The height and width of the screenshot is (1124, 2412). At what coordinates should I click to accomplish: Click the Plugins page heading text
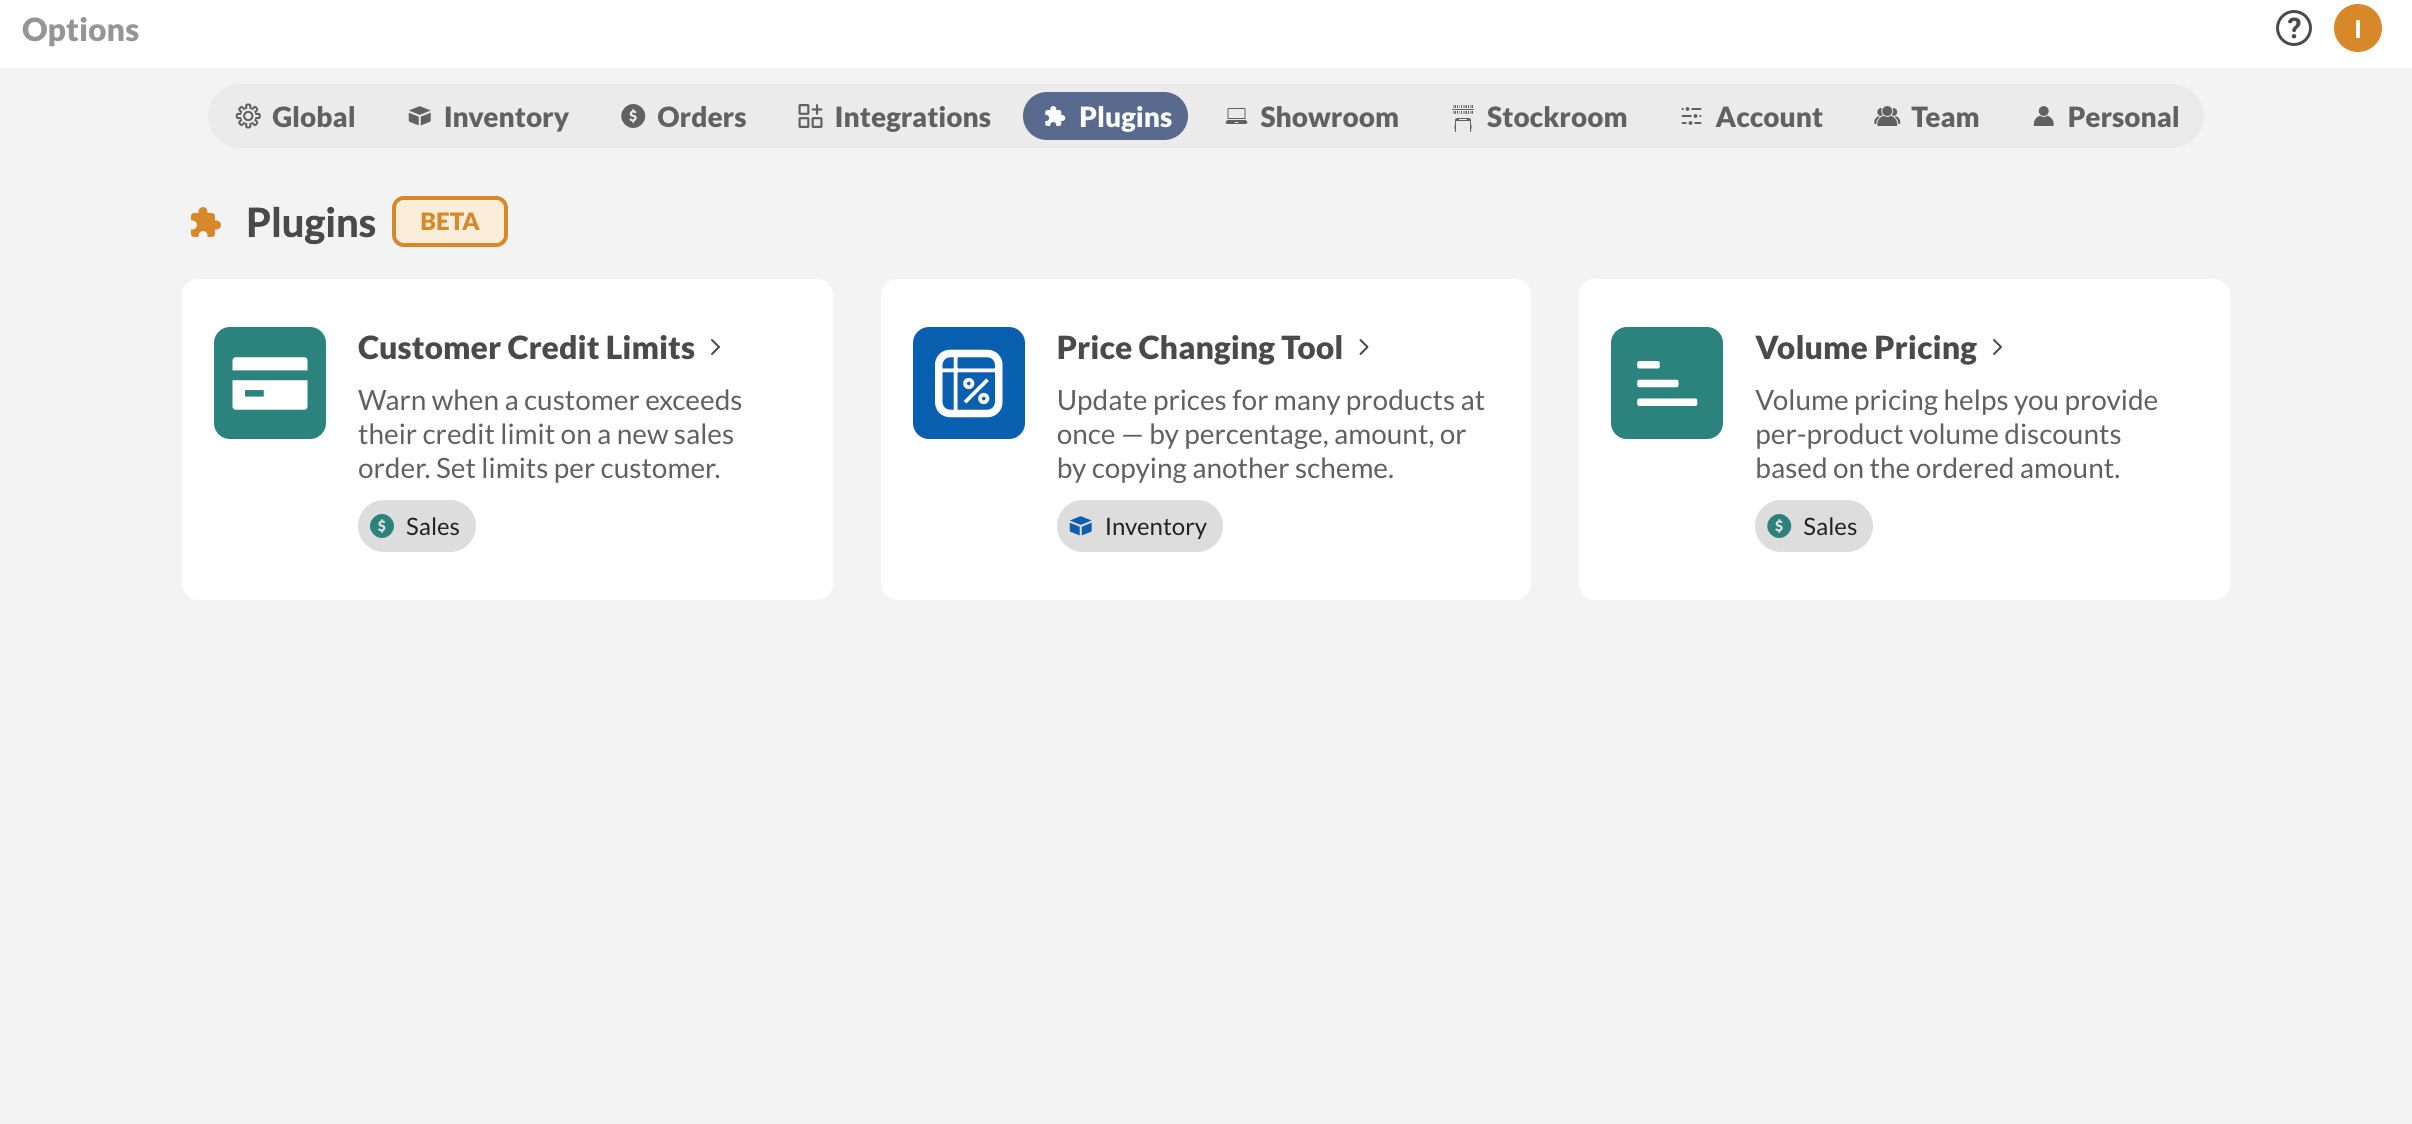[x=311, y=223]
